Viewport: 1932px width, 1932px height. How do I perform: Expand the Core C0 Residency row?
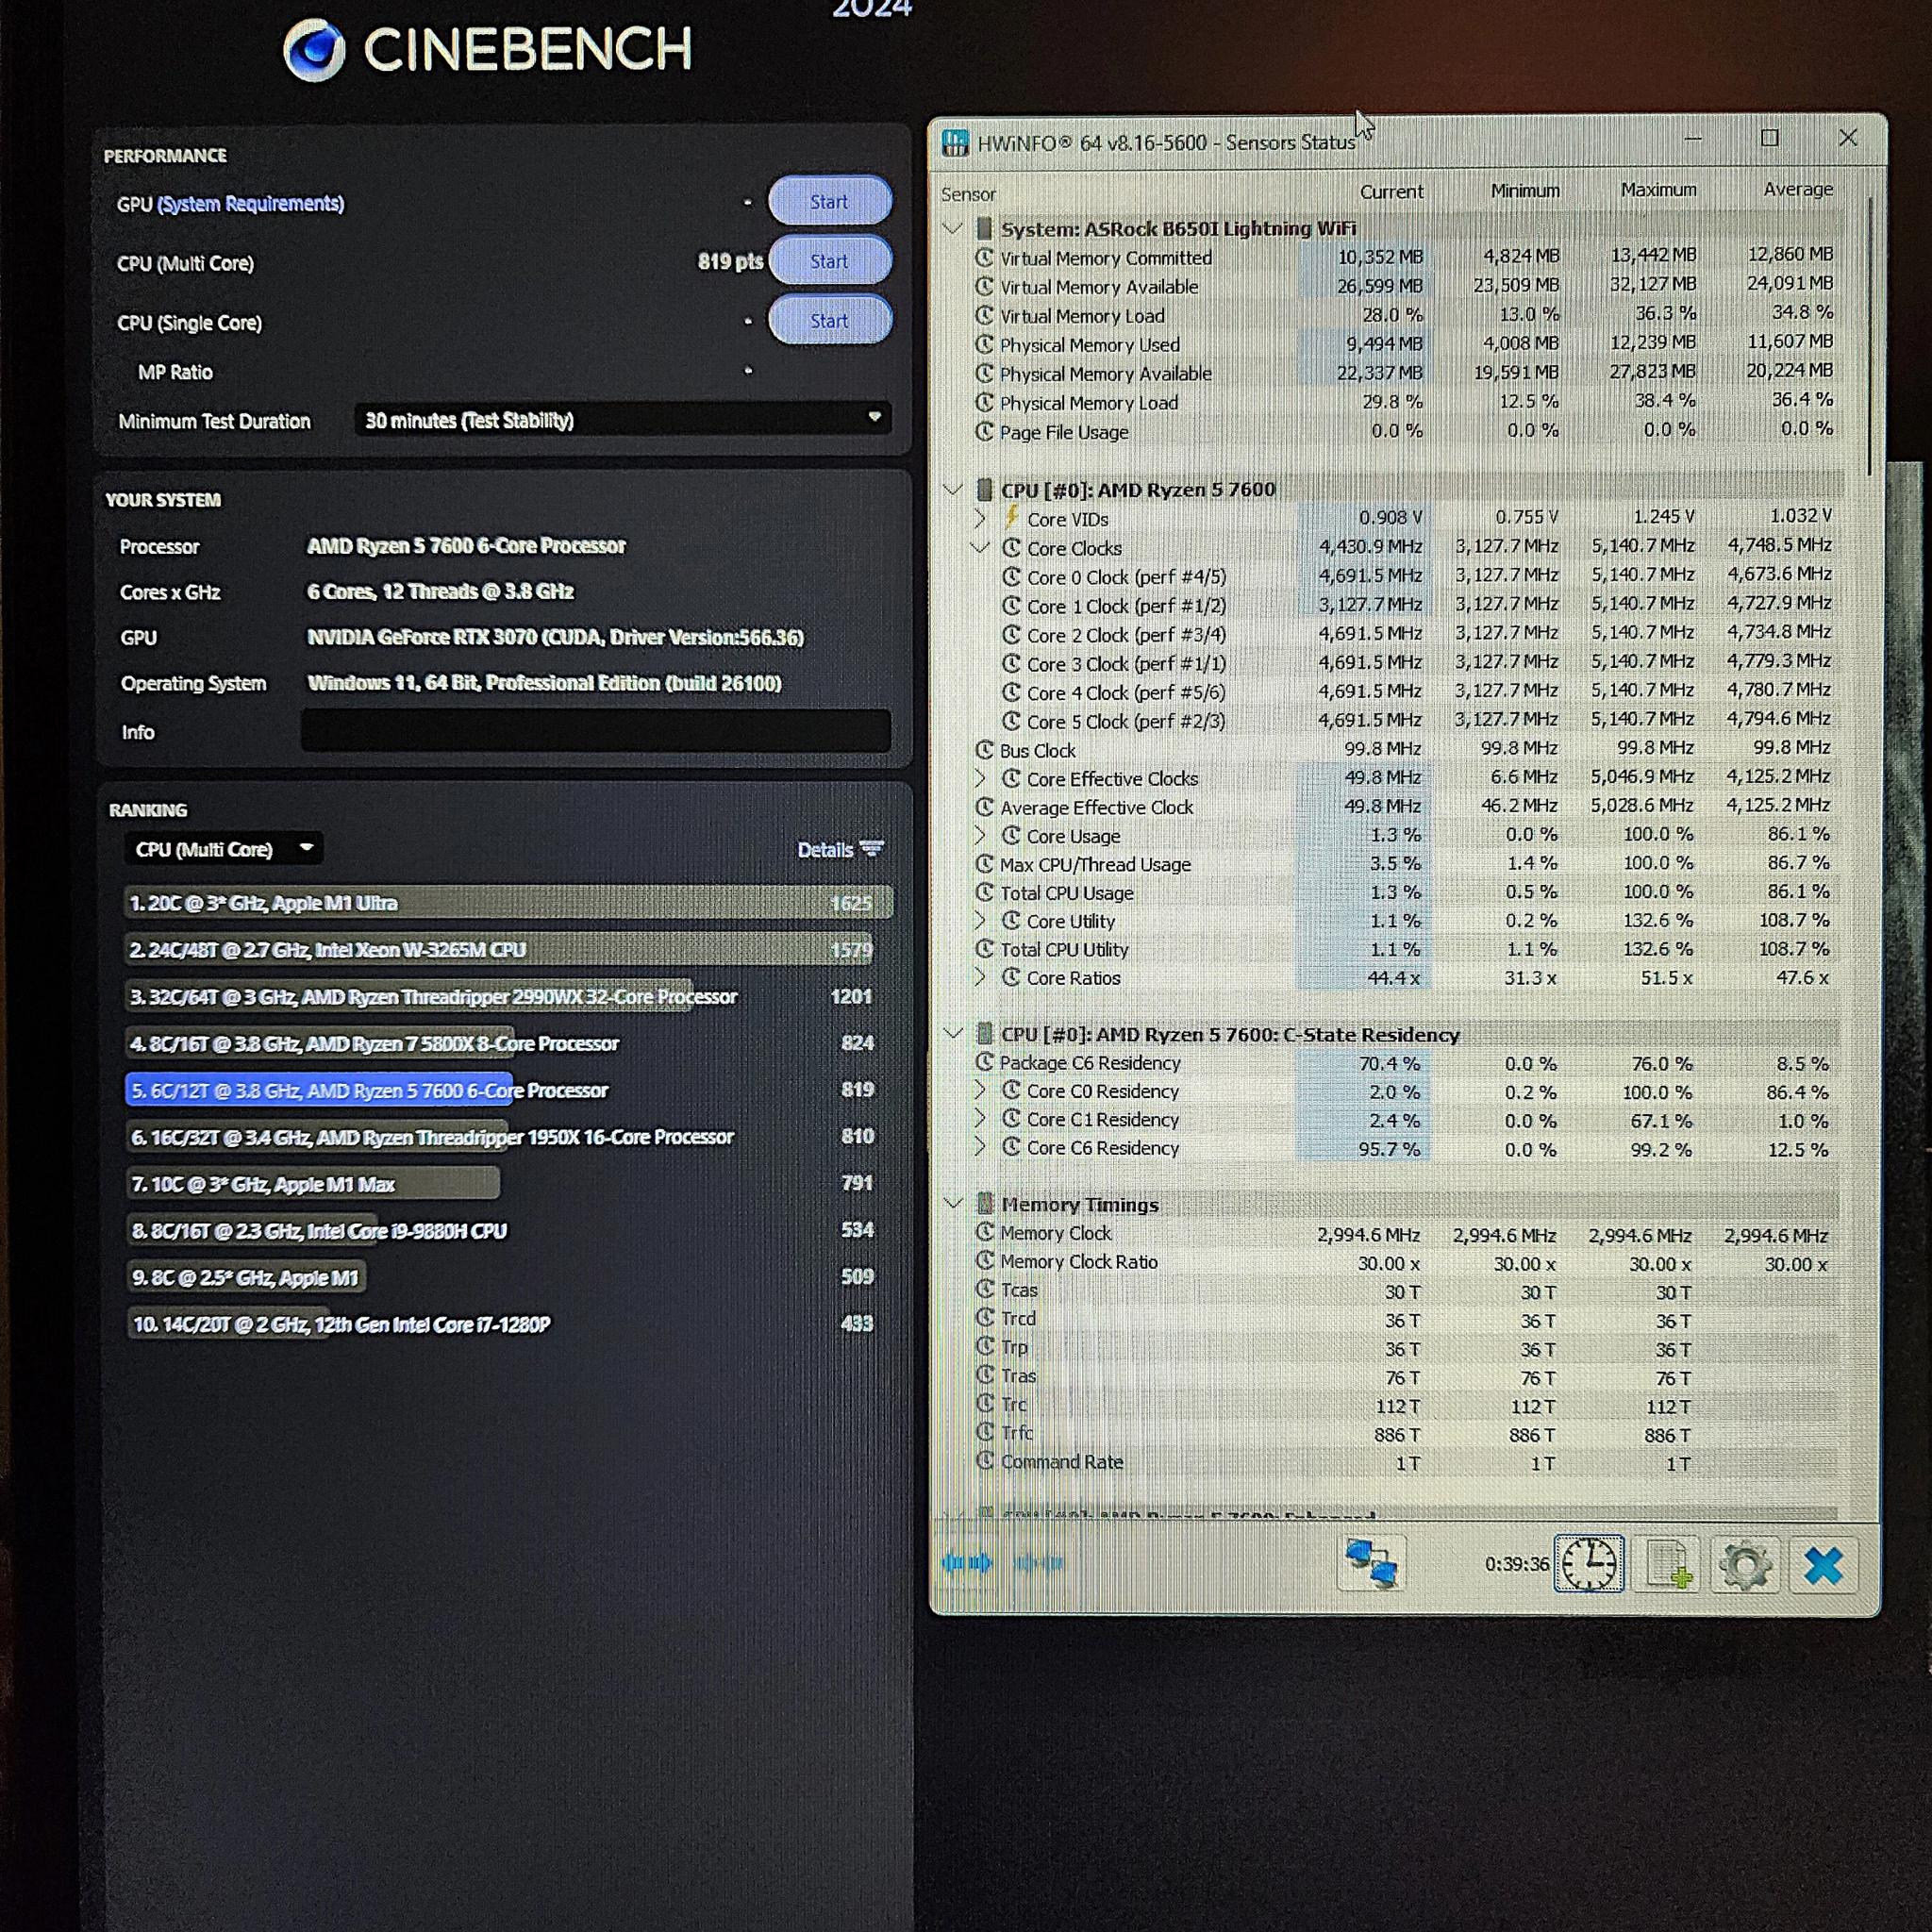(980, 1091)
